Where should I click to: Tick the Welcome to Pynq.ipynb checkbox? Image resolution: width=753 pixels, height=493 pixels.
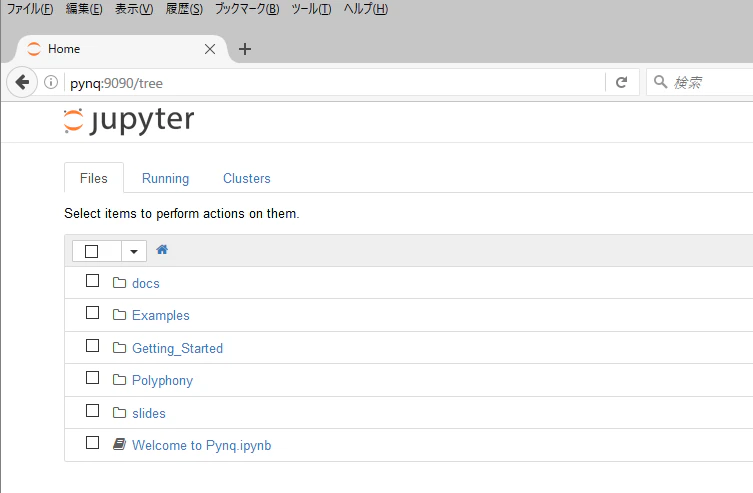click(92, 443)
